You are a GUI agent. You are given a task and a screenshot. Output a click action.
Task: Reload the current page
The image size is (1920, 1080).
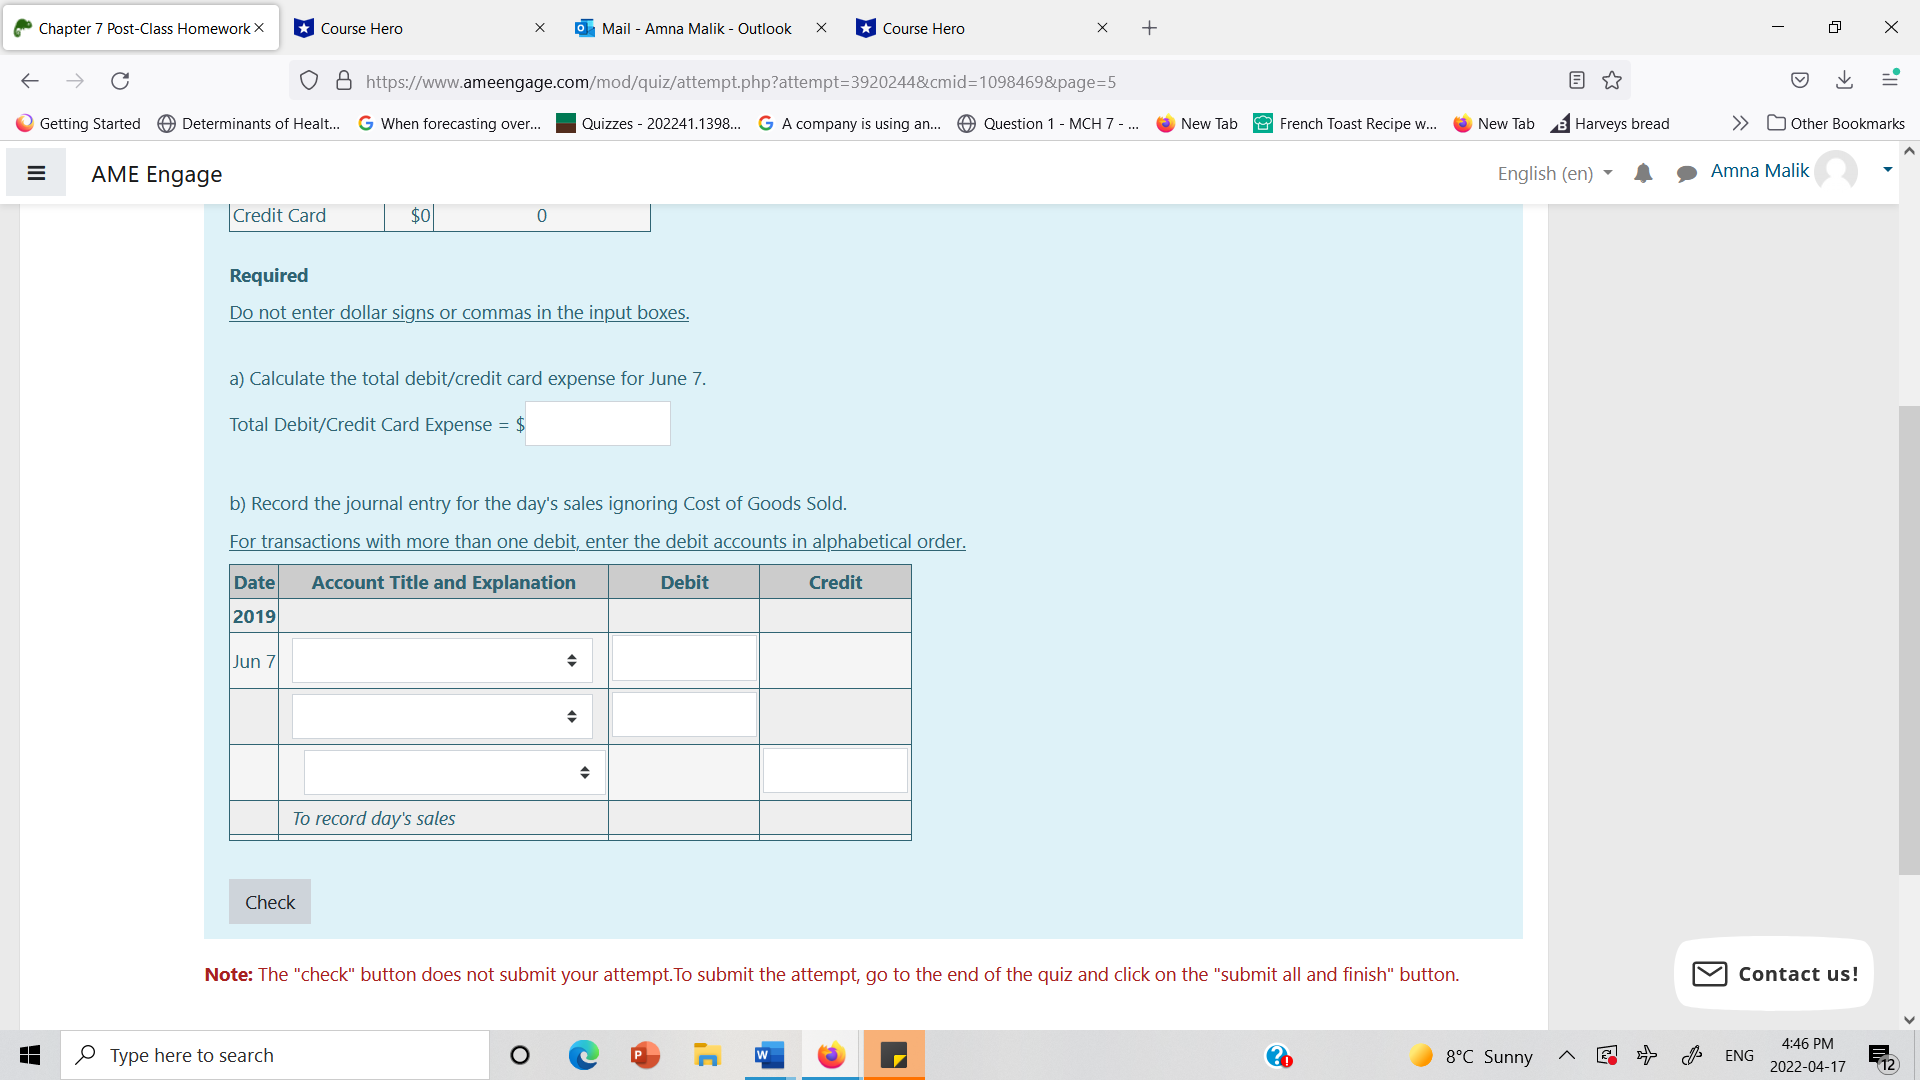(x=120, y=81)
